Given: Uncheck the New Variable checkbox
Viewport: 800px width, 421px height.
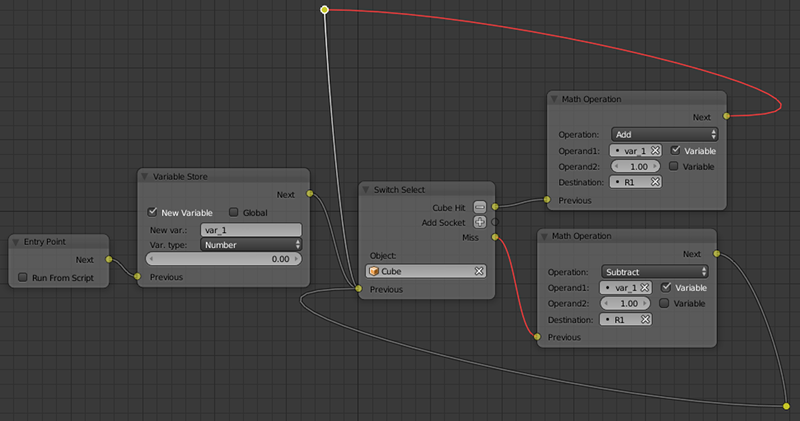Looking at the screenshot, I should [153, 212].
